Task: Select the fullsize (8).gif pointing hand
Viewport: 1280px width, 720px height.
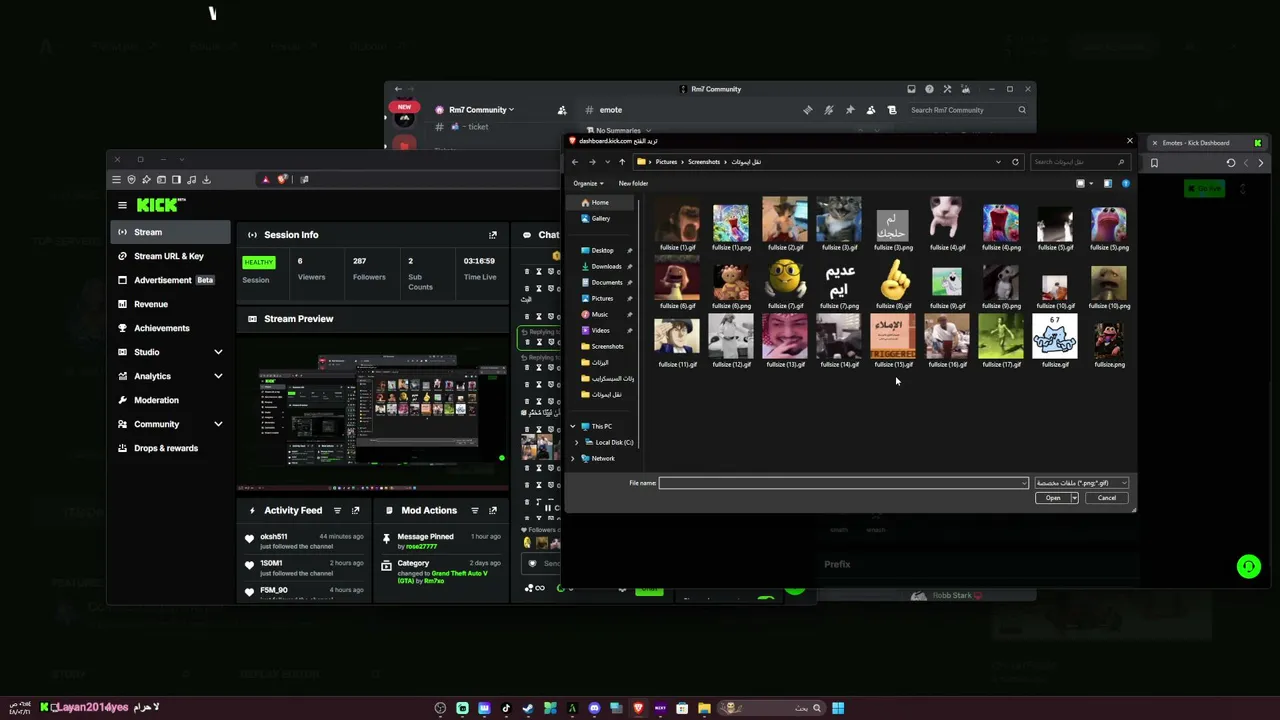Action: pos(893,286)
